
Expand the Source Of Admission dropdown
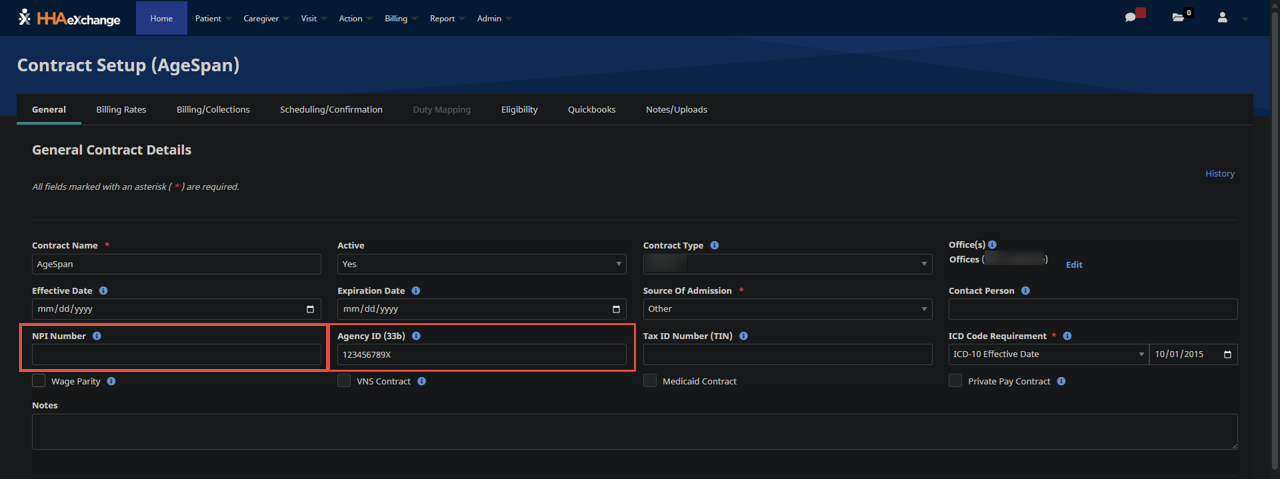pos(787,309)
